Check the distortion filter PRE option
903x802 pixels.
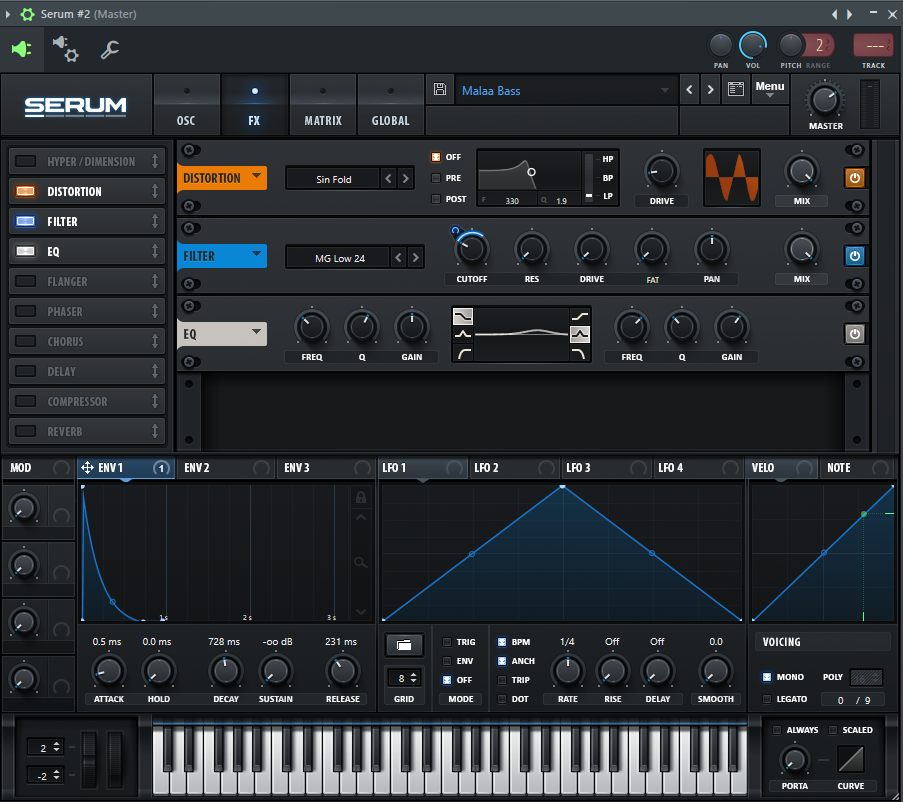[x=436, y=178]
